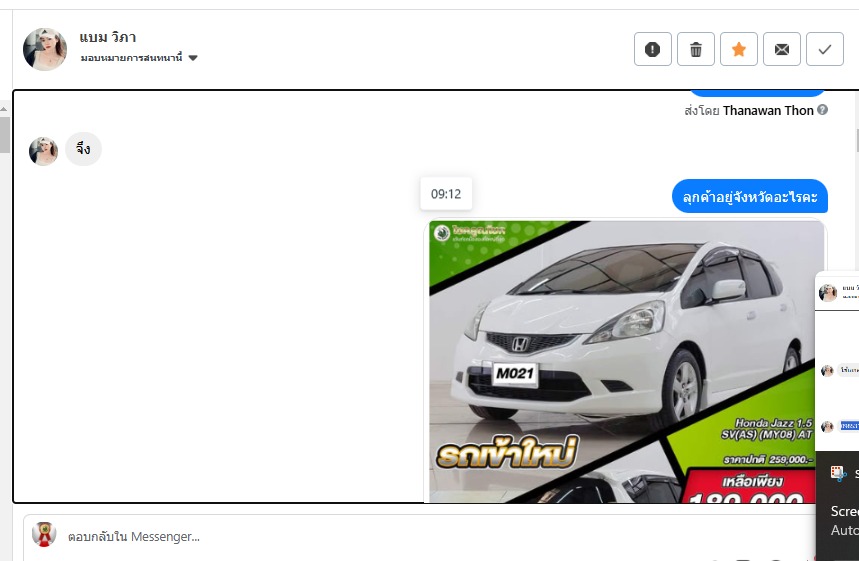
Task: Select the blue message ลูกค้าอยู่จังหวัดอะไรคะ
Action: (x=749, y=196)
